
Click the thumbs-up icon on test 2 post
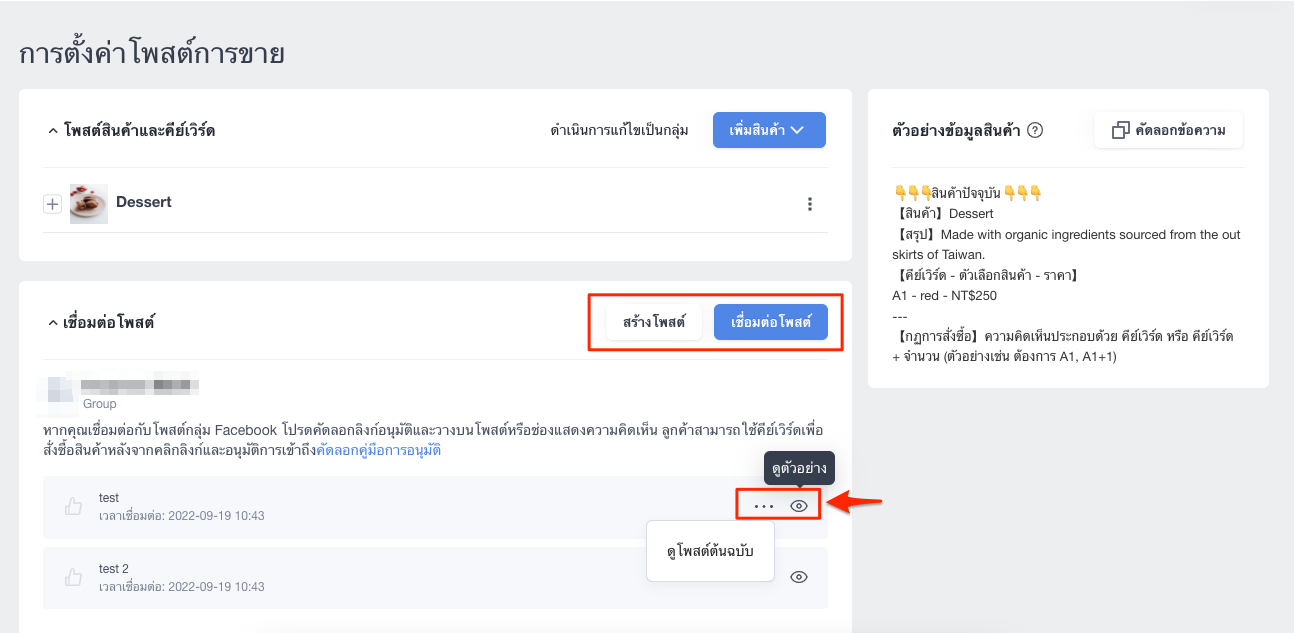(73, 578)
